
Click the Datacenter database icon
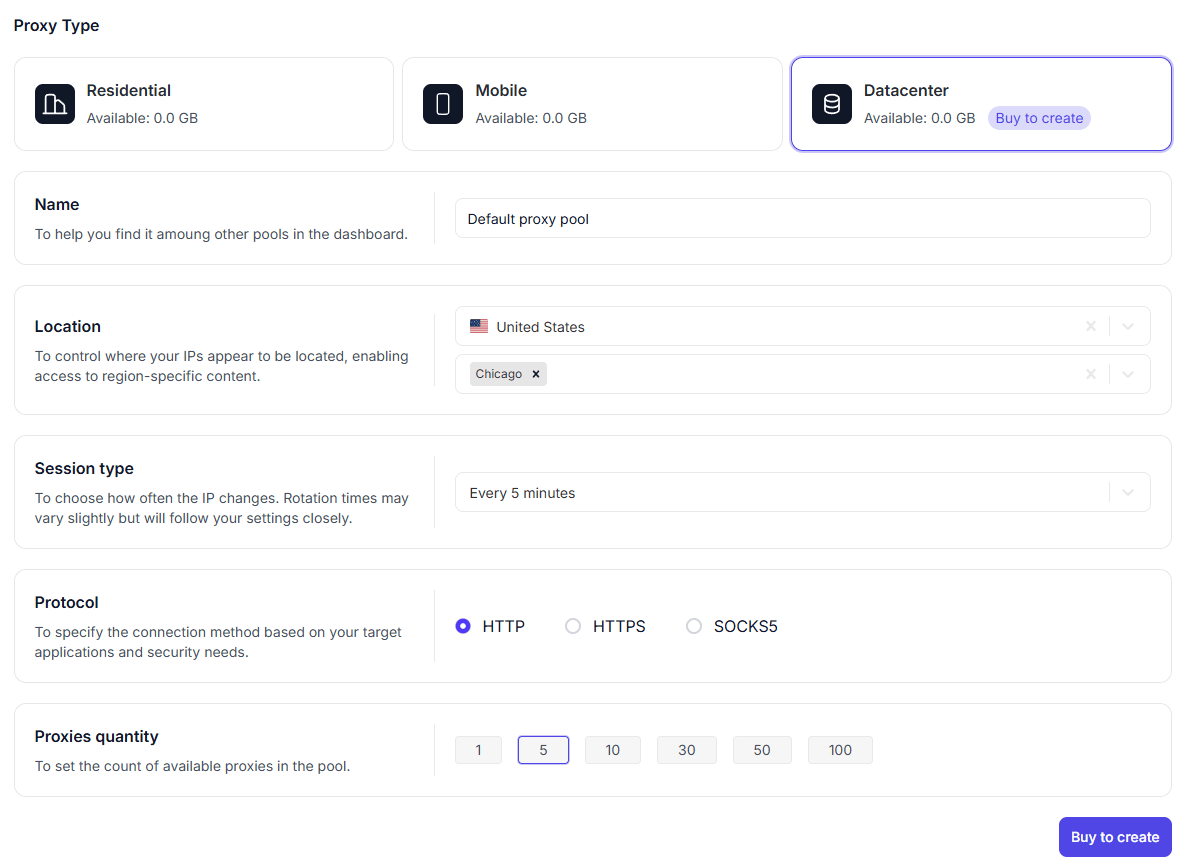click(x=832, y=103)
